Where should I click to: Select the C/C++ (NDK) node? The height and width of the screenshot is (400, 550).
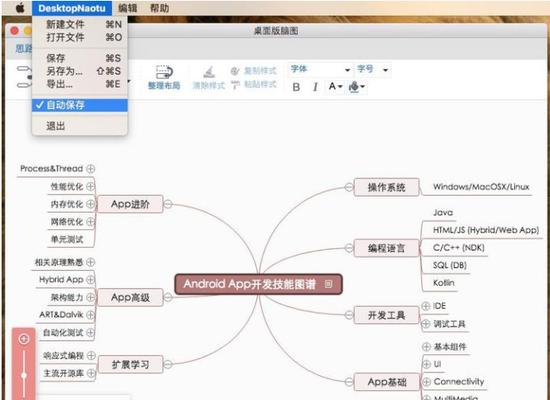point(459,248)
